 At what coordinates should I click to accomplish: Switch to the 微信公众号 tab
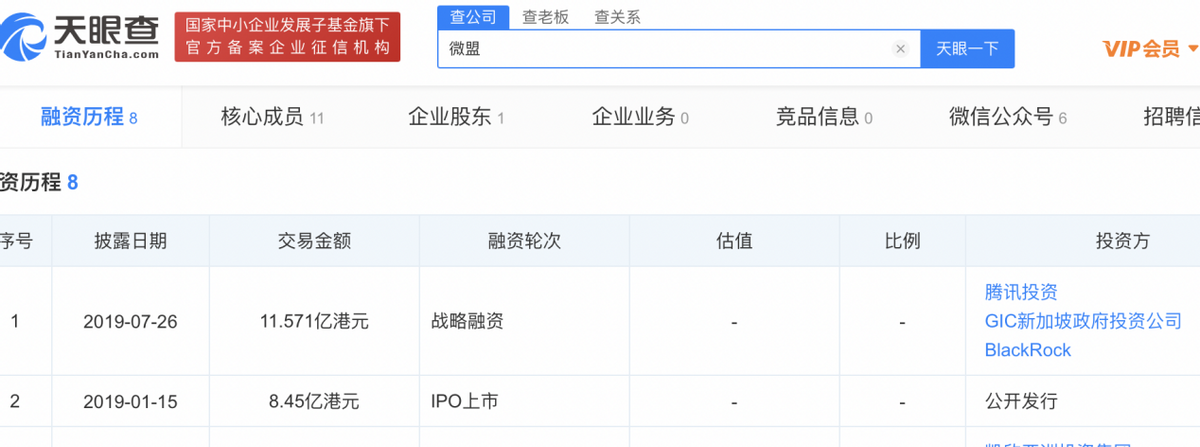click(x=1008, y=118)
